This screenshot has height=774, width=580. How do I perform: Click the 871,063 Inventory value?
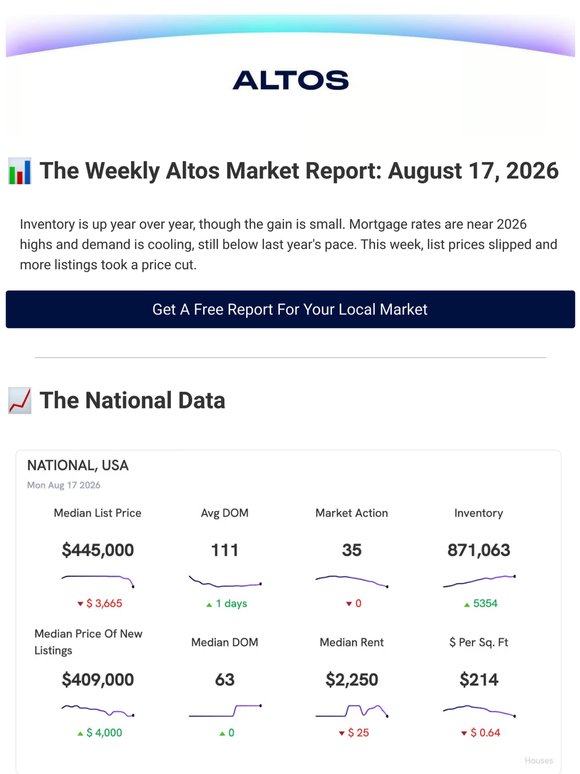point(479,550)
